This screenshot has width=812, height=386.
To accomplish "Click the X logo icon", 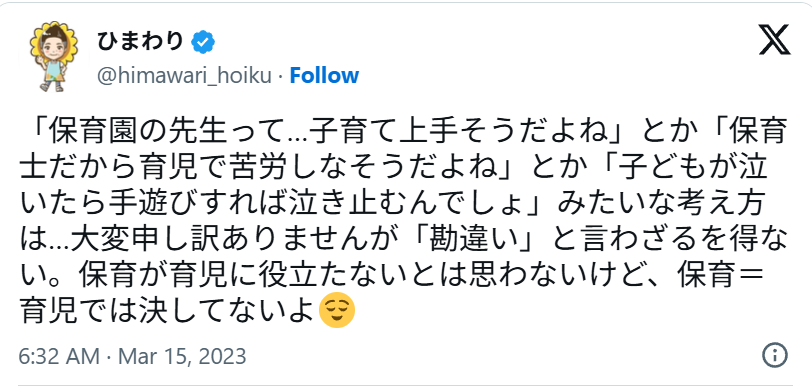I will coord(774,39).
